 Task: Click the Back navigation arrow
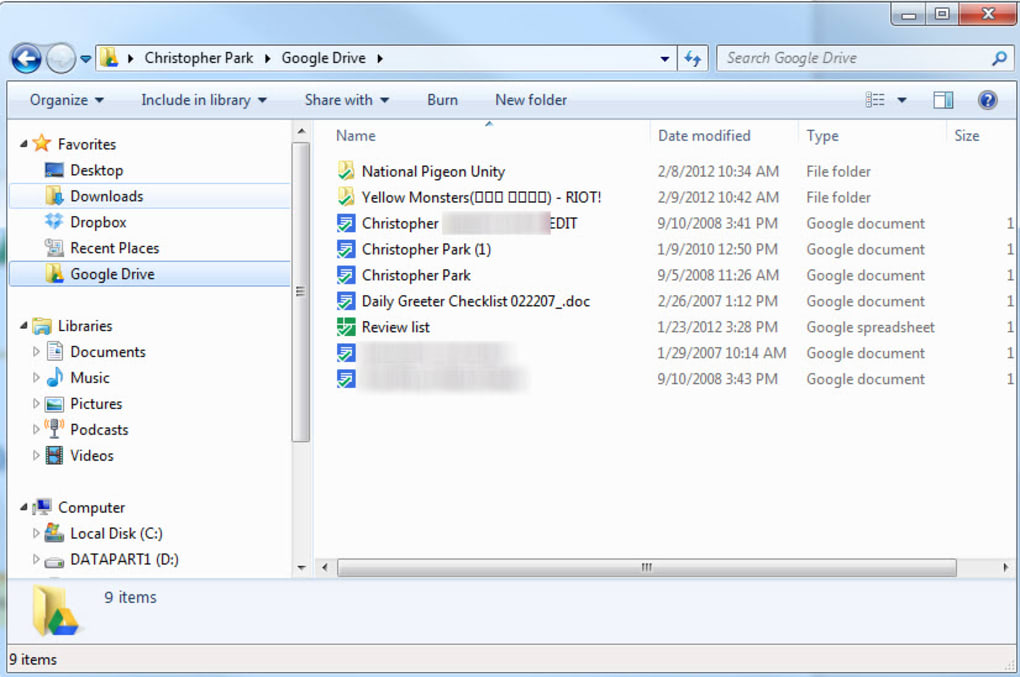[26, 58]
